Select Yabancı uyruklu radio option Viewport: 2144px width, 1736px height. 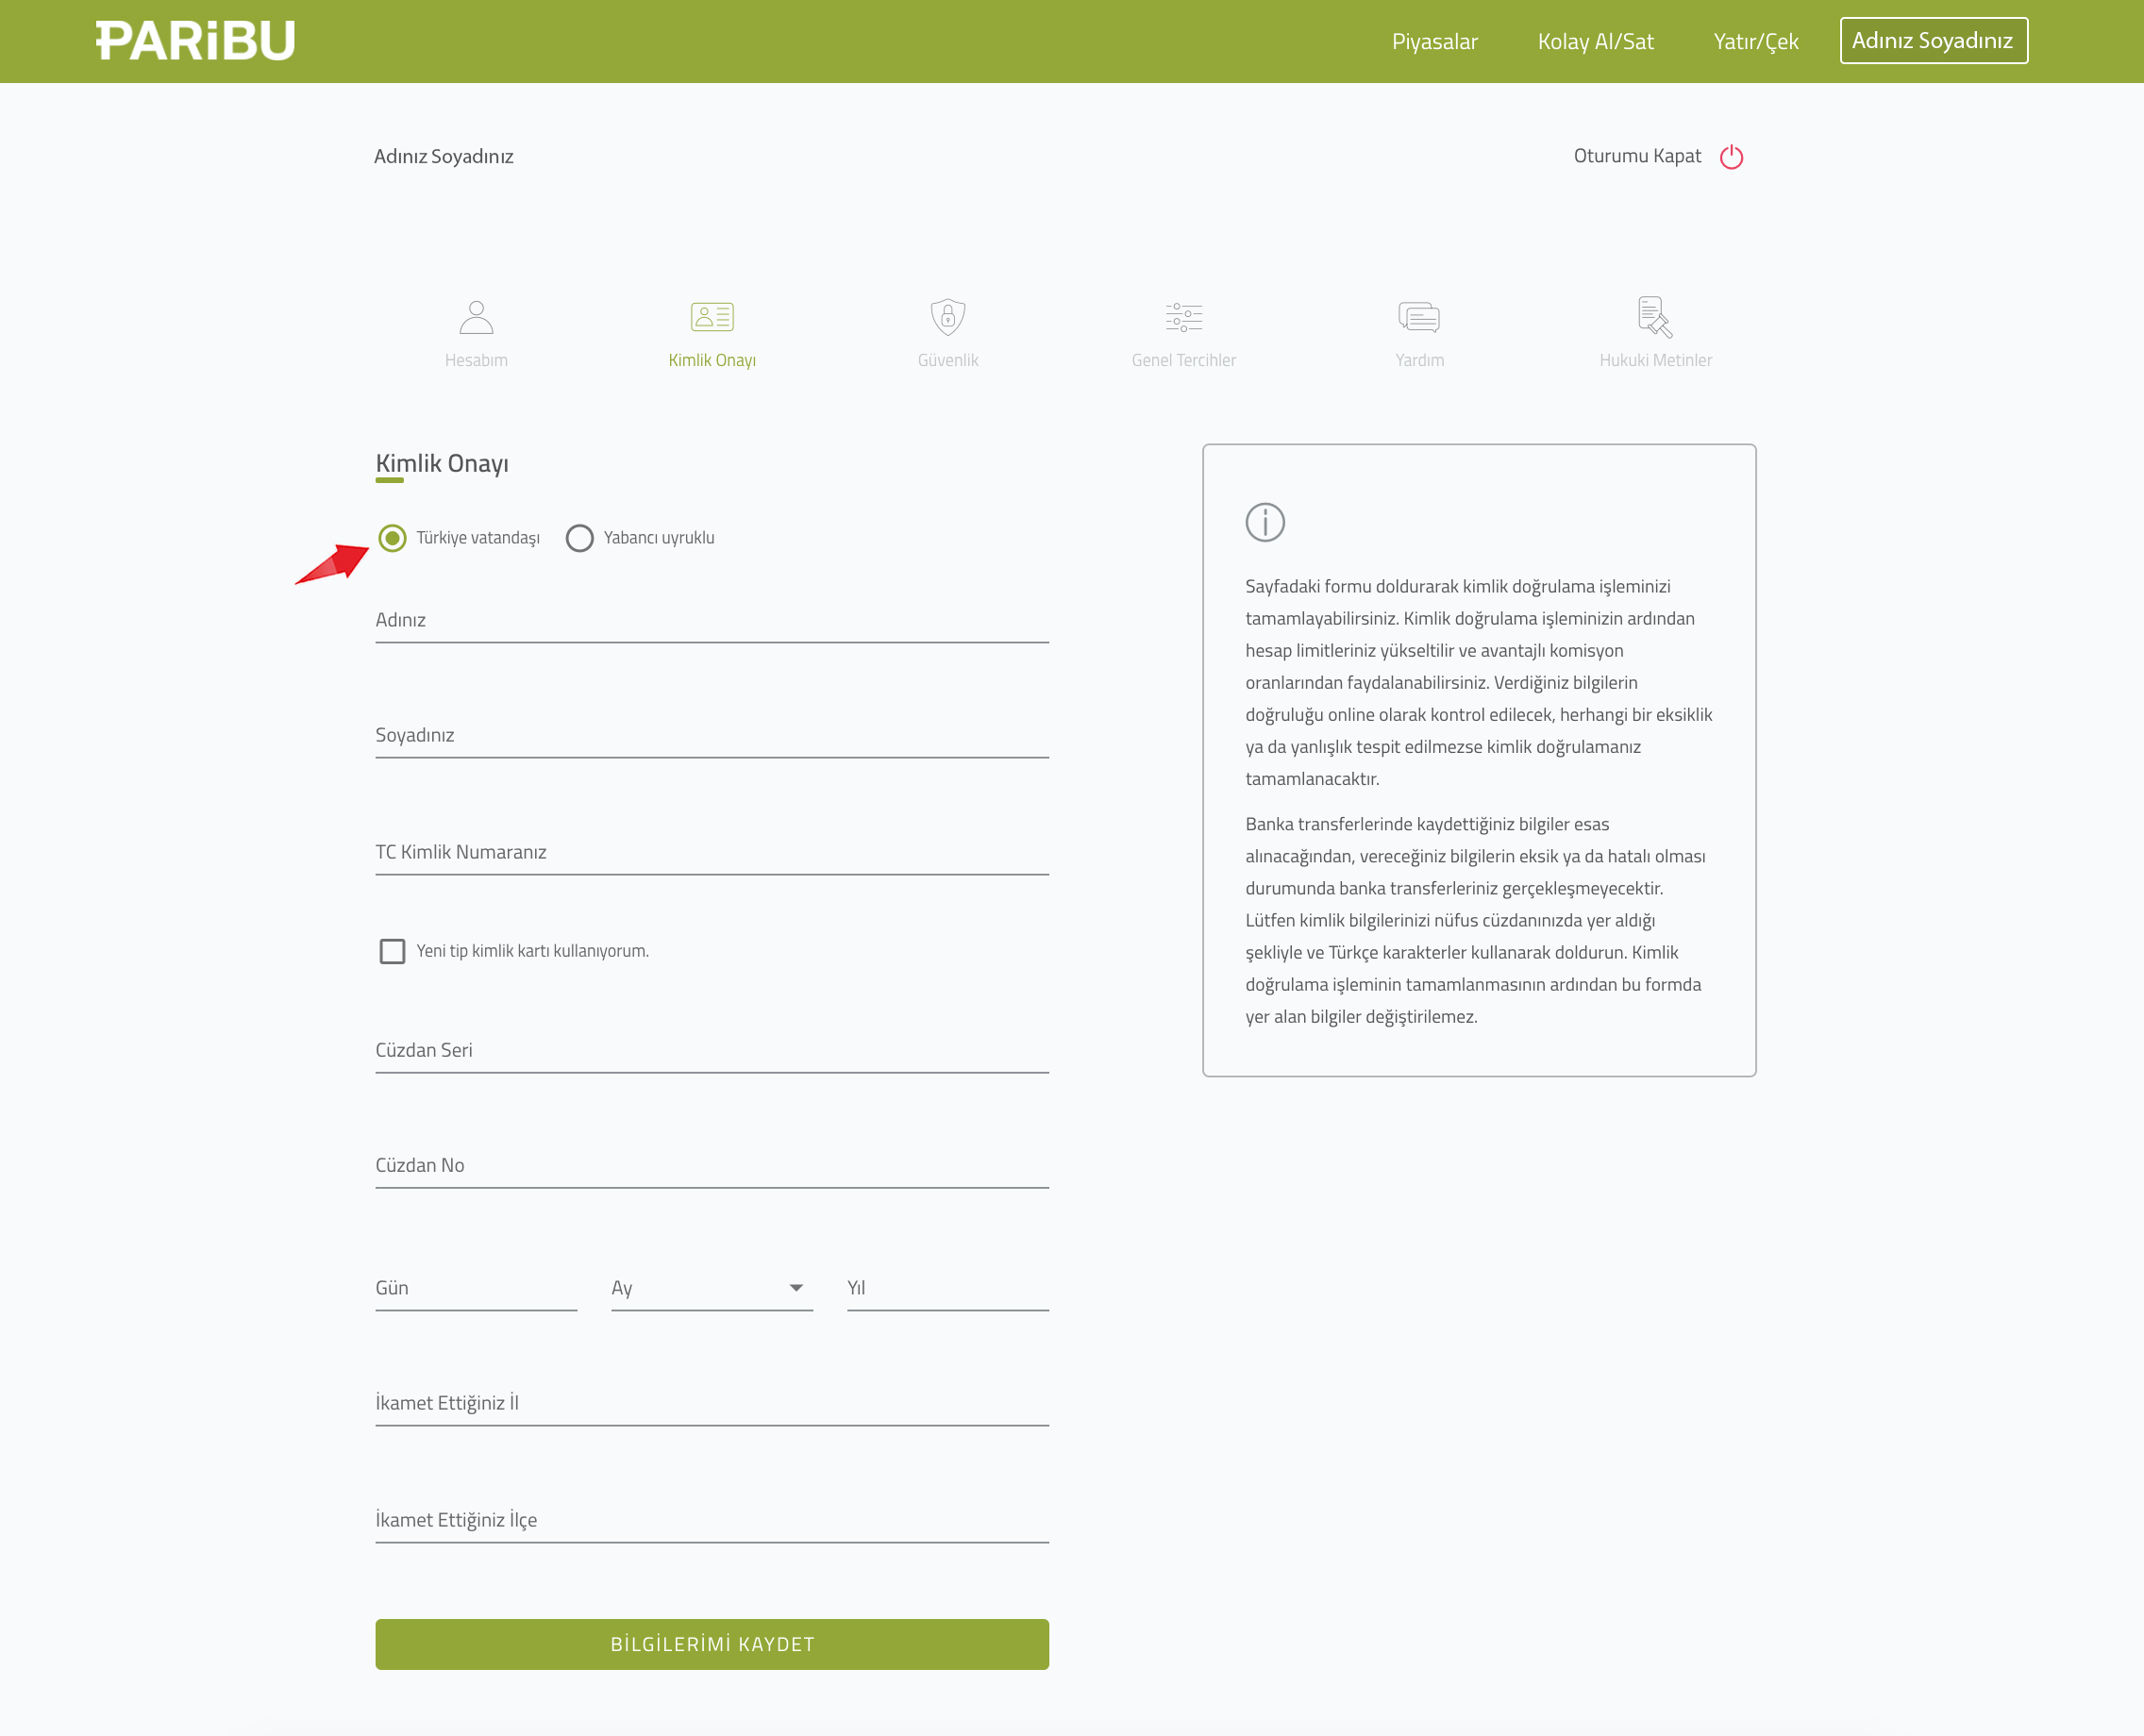point(580,538)
